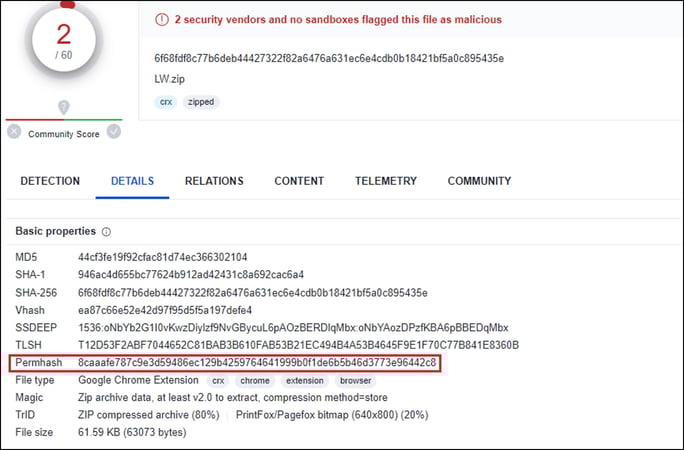
Task: Select the COMMUNITY tab
Action: (479, 181)
